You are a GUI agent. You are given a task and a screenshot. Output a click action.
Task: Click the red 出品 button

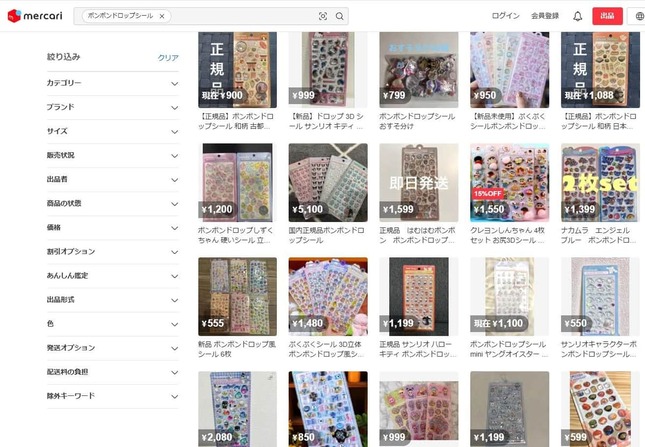607,16
